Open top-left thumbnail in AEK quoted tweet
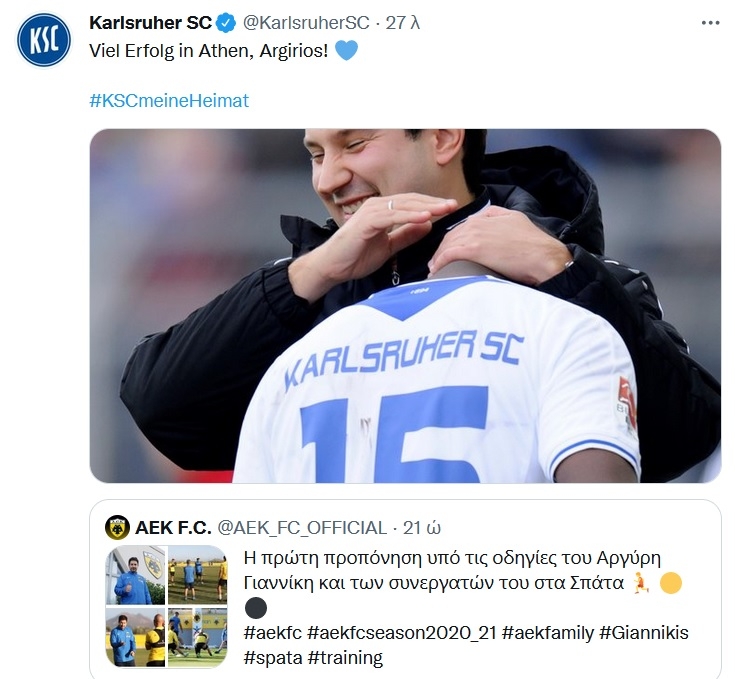 coord(134,575)
